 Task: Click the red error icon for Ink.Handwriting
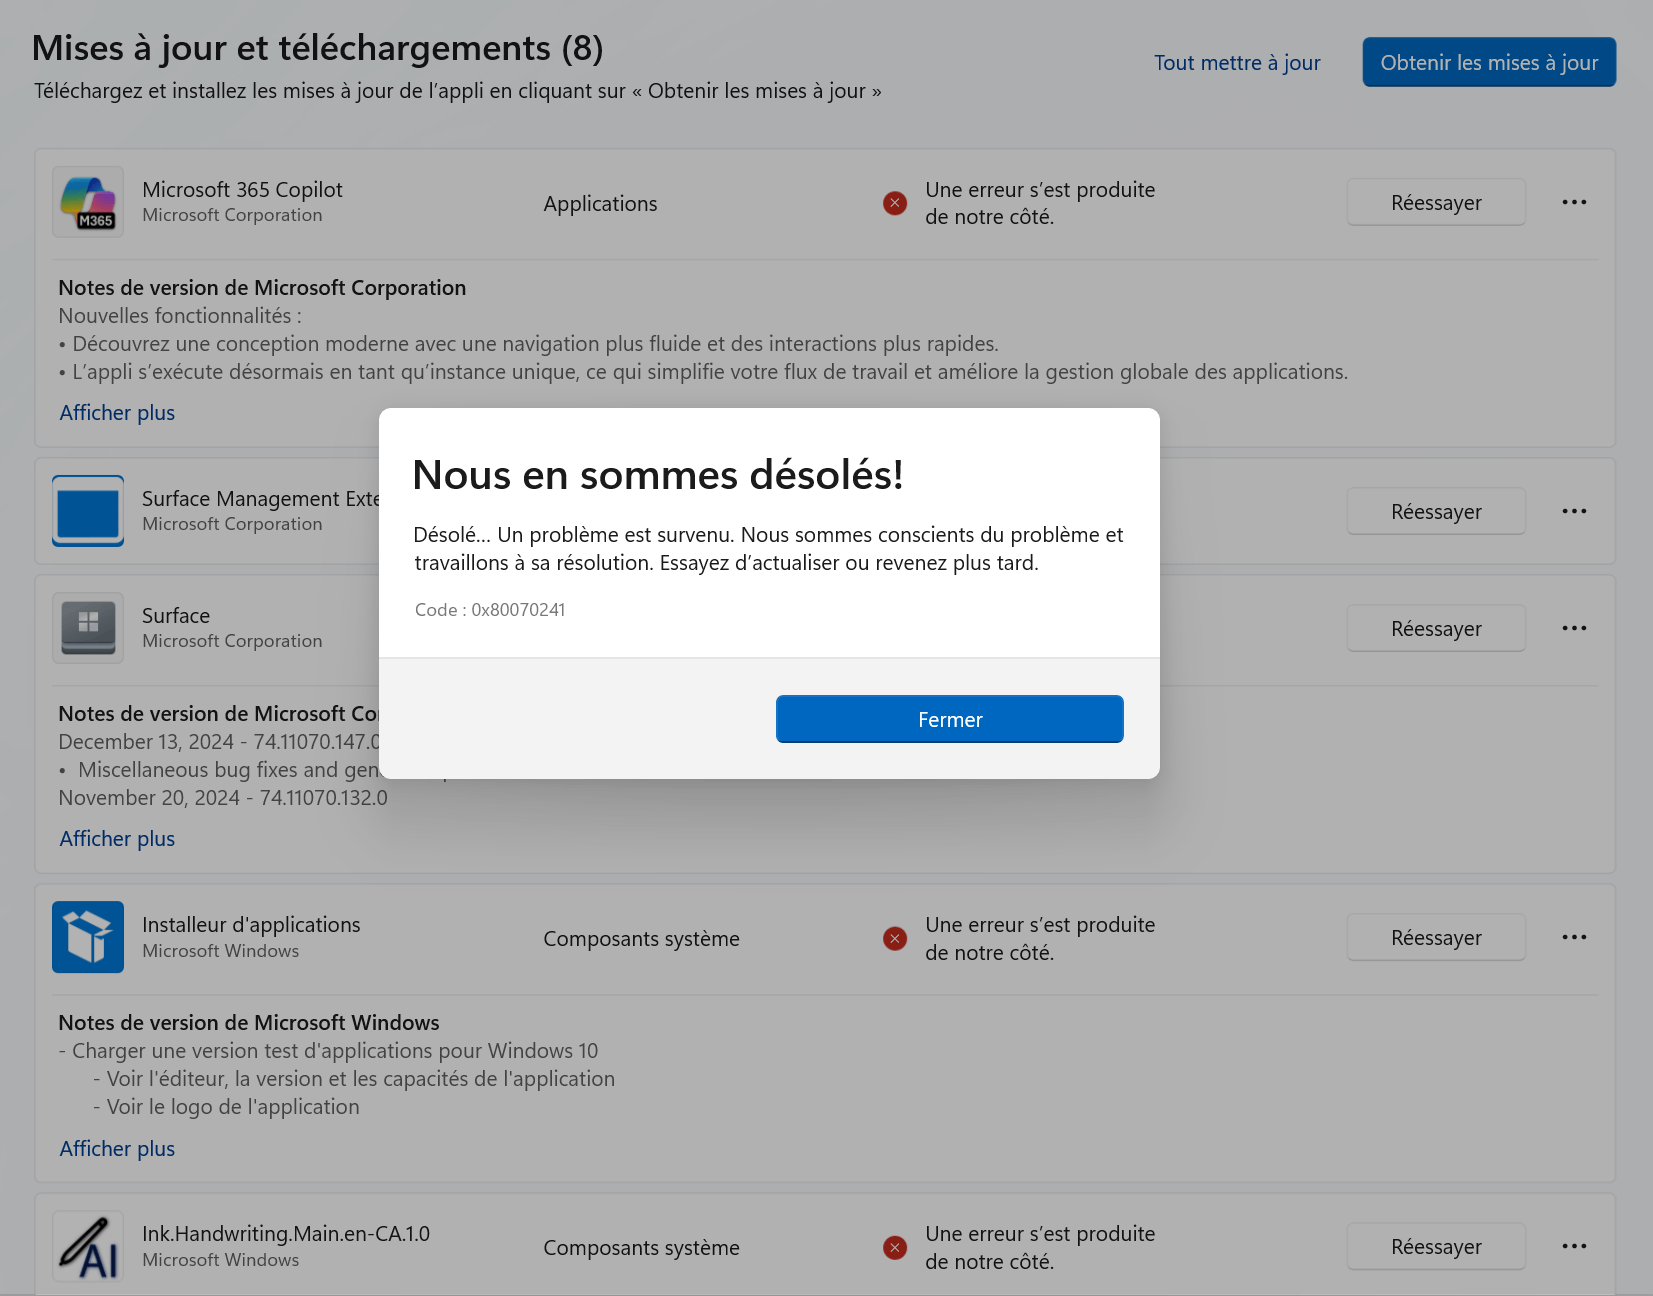pyautogui.click(x=895, y=1247)
